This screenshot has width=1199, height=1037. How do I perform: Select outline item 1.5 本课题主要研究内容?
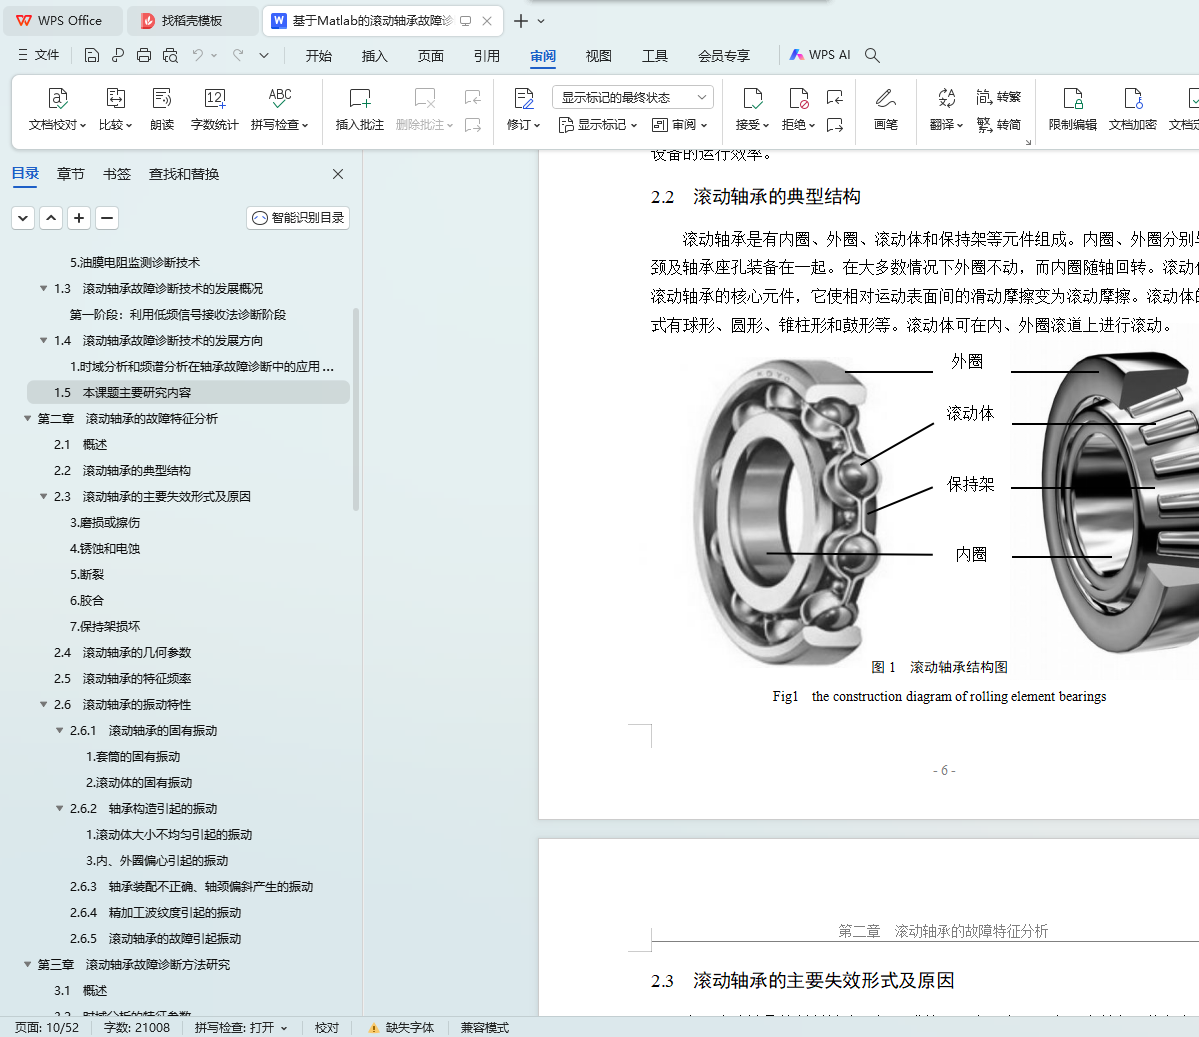coord(188,392)
